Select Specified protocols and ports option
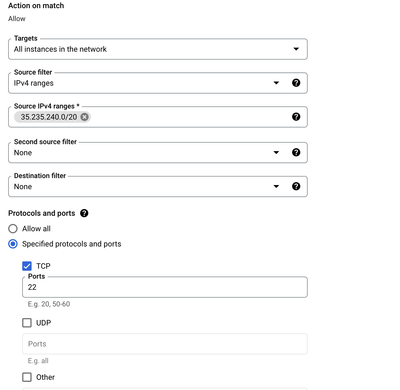The image size is (400, 390). (x=13, y=244)
